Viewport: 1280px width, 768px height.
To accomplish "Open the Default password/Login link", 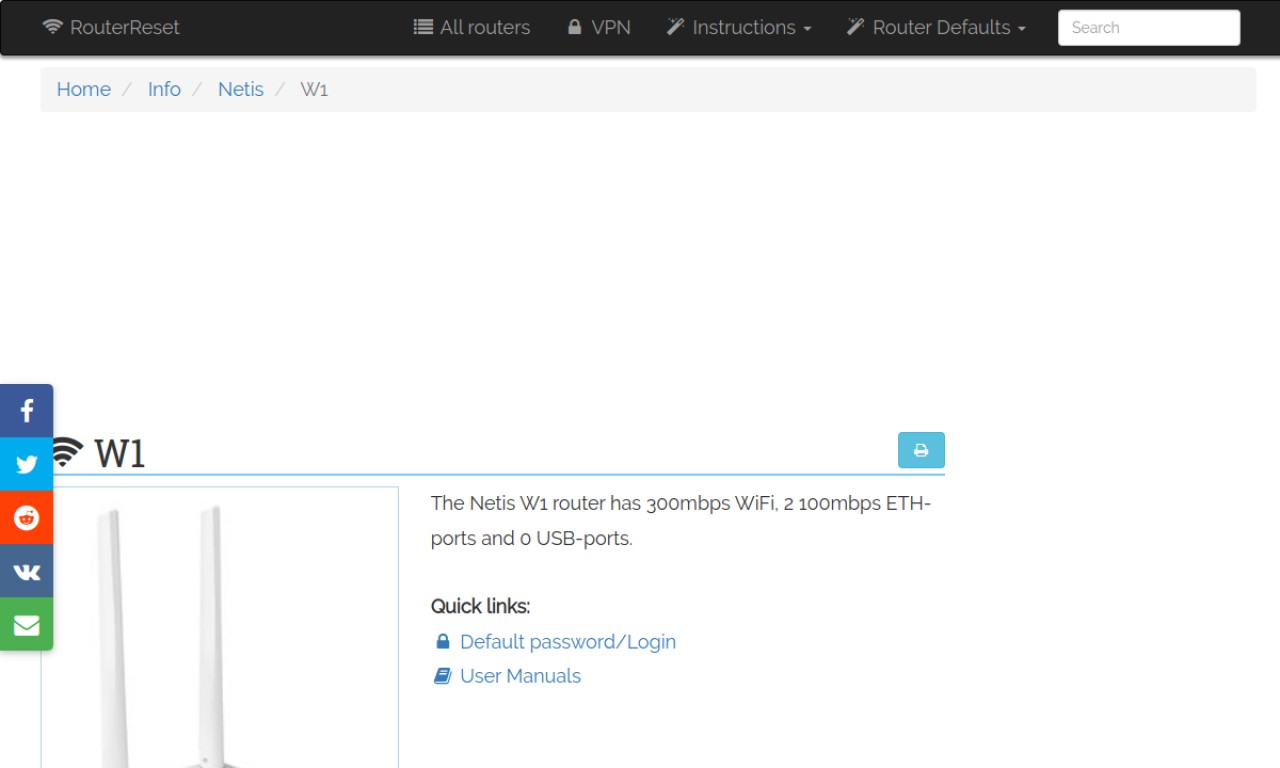I will click(x=568, y=642).
